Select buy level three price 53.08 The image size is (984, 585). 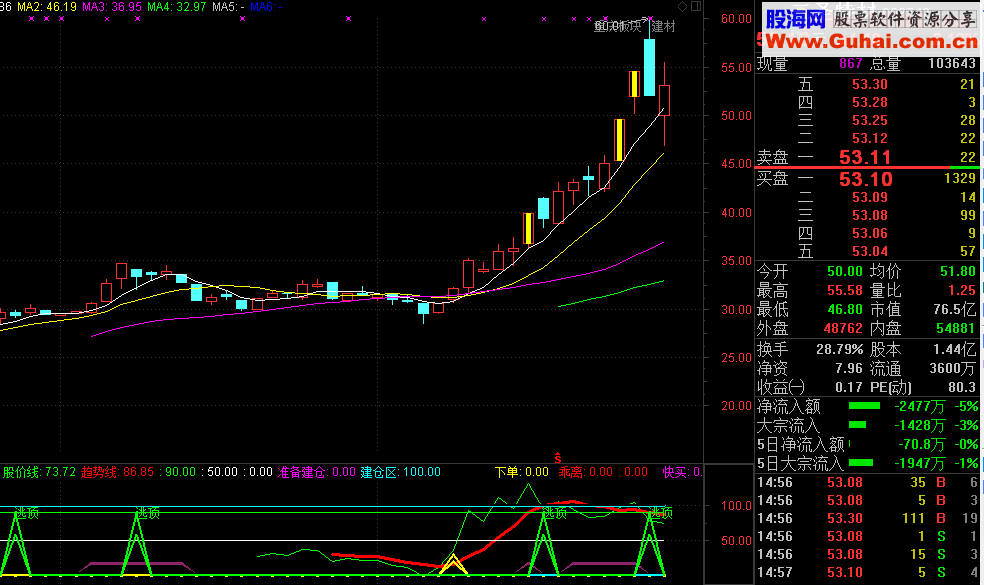point(870,215)
